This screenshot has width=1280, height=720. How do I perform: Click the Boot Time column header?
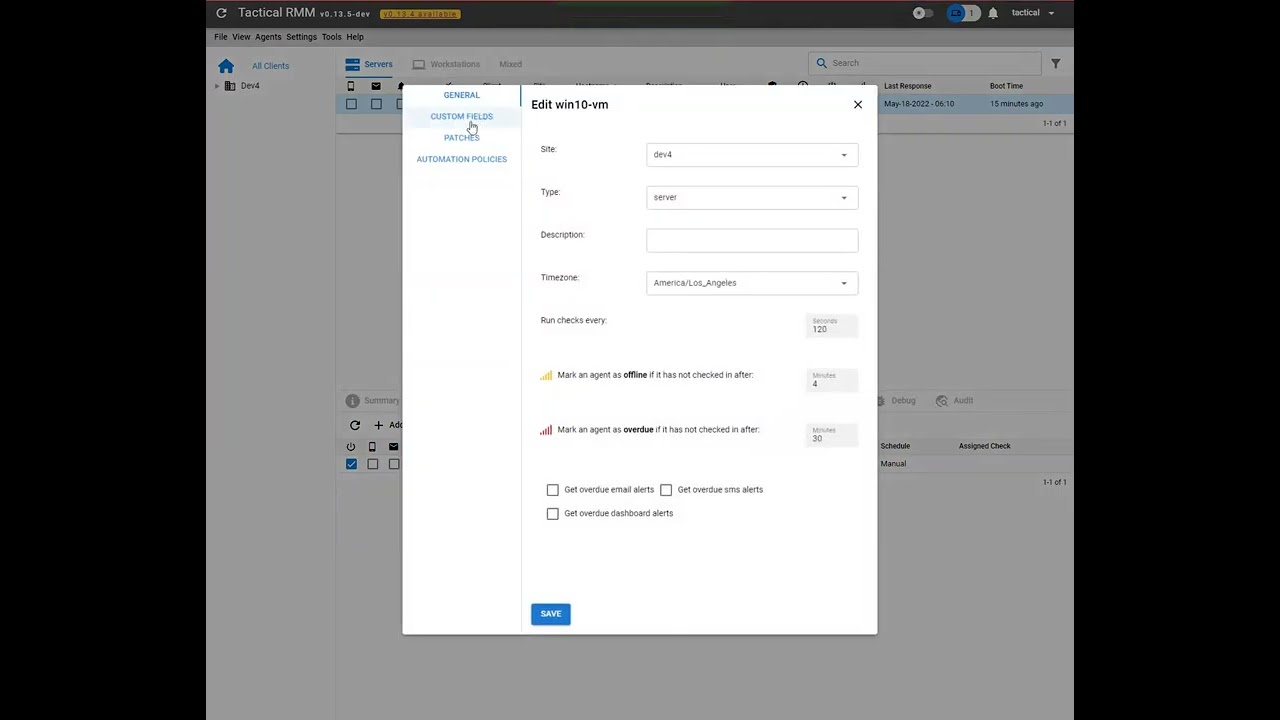pos(1006,86)
